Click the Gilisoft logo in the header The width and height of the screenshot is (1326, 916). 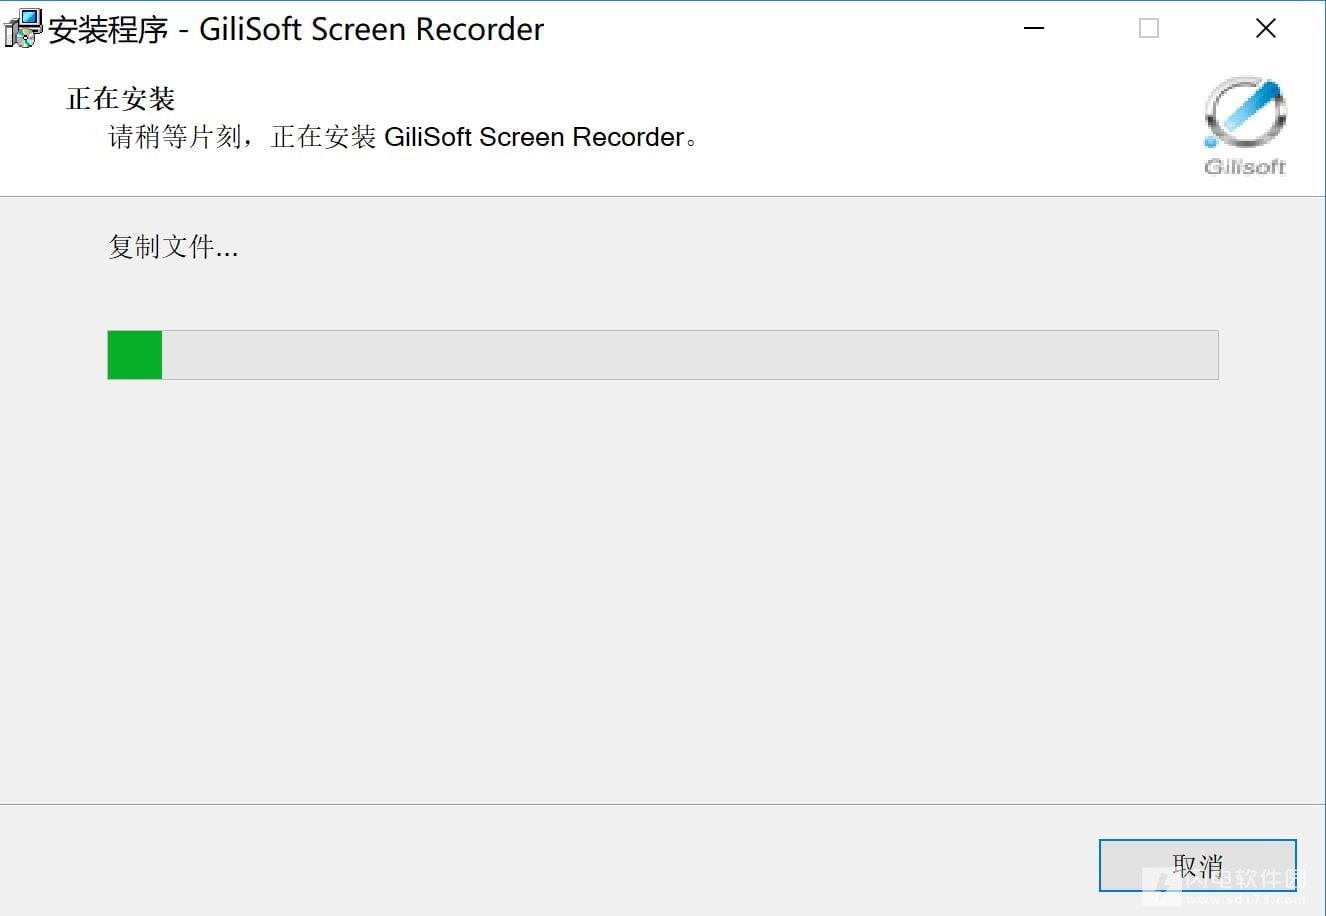(1245, 126)
